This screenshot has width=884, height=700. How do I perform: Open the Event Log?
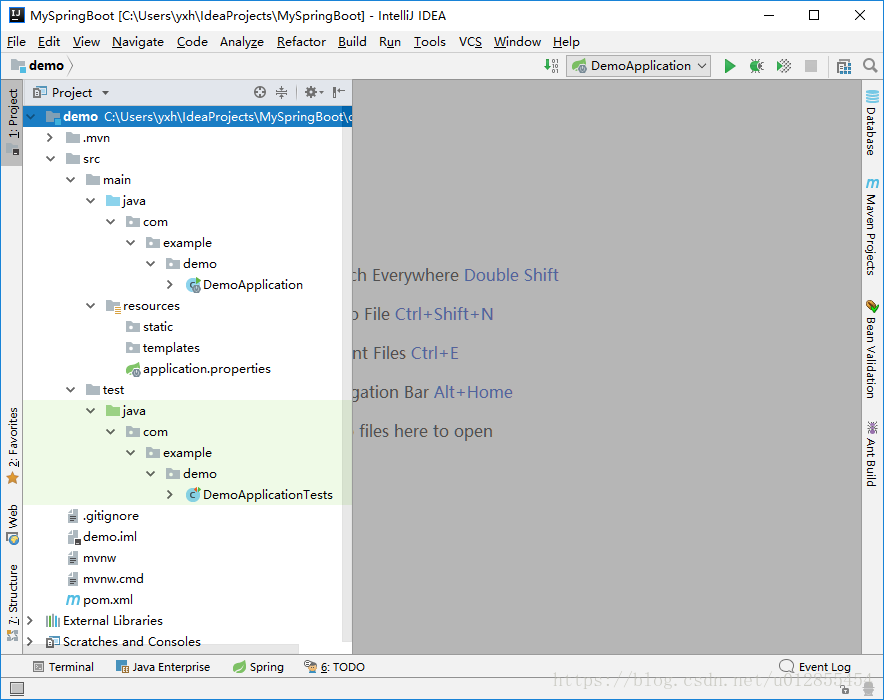(815, 667)
